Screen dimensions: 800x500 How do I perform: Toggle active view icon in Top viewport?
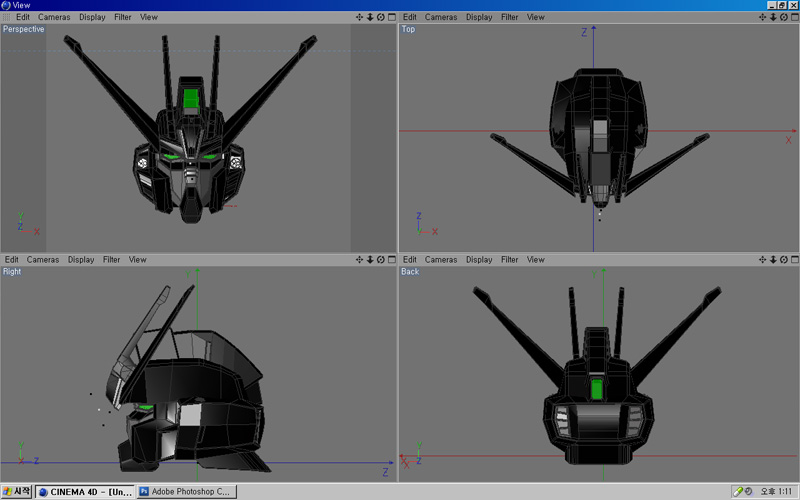(x=795, y=17)
